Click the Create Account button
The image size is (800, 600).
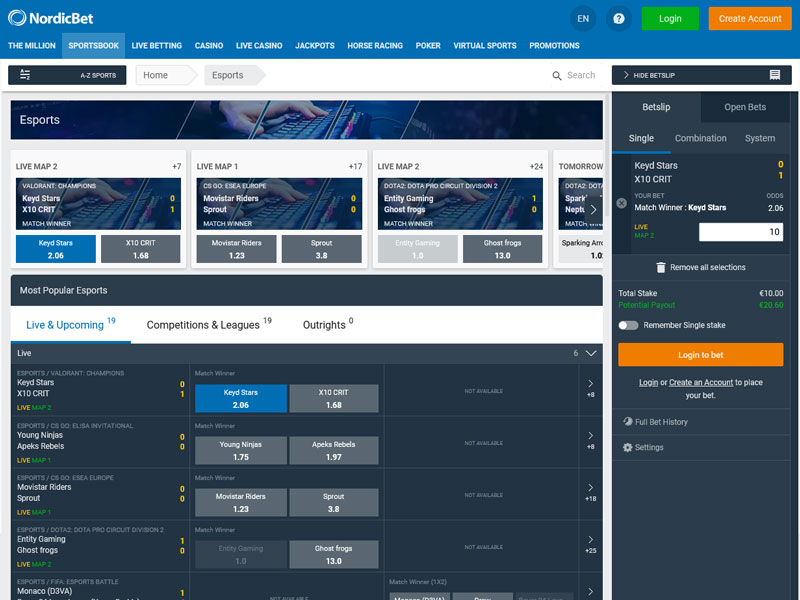[x=749, y=18]
